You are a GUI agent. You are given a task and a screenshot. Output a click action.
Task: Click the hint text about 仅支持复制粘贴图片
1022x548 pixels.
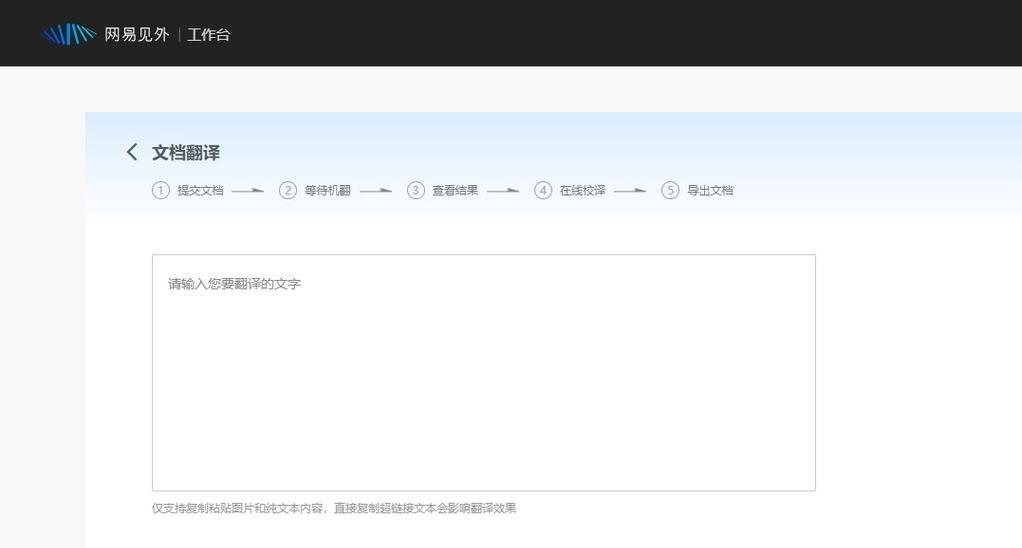[x=334, y=508]
